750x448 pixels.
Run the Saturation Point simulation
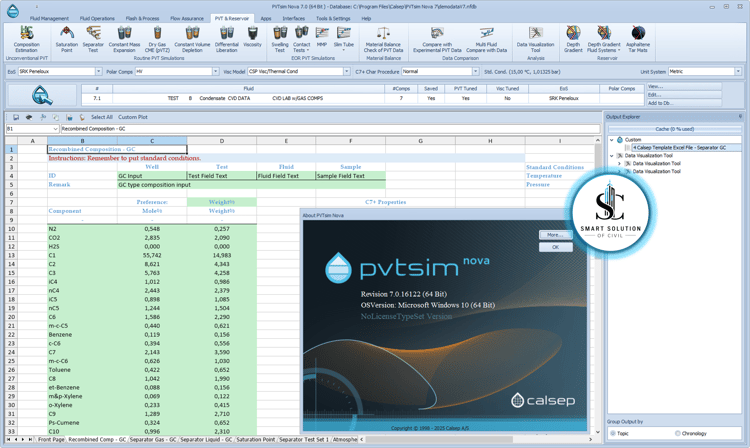[66, 39]
